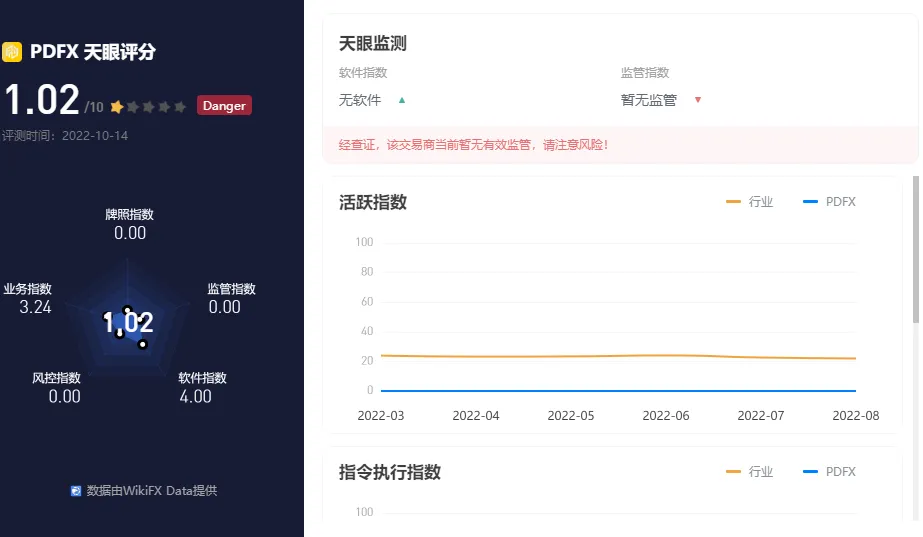Click the page scrollbar thumb

click(x=915, y=249)
